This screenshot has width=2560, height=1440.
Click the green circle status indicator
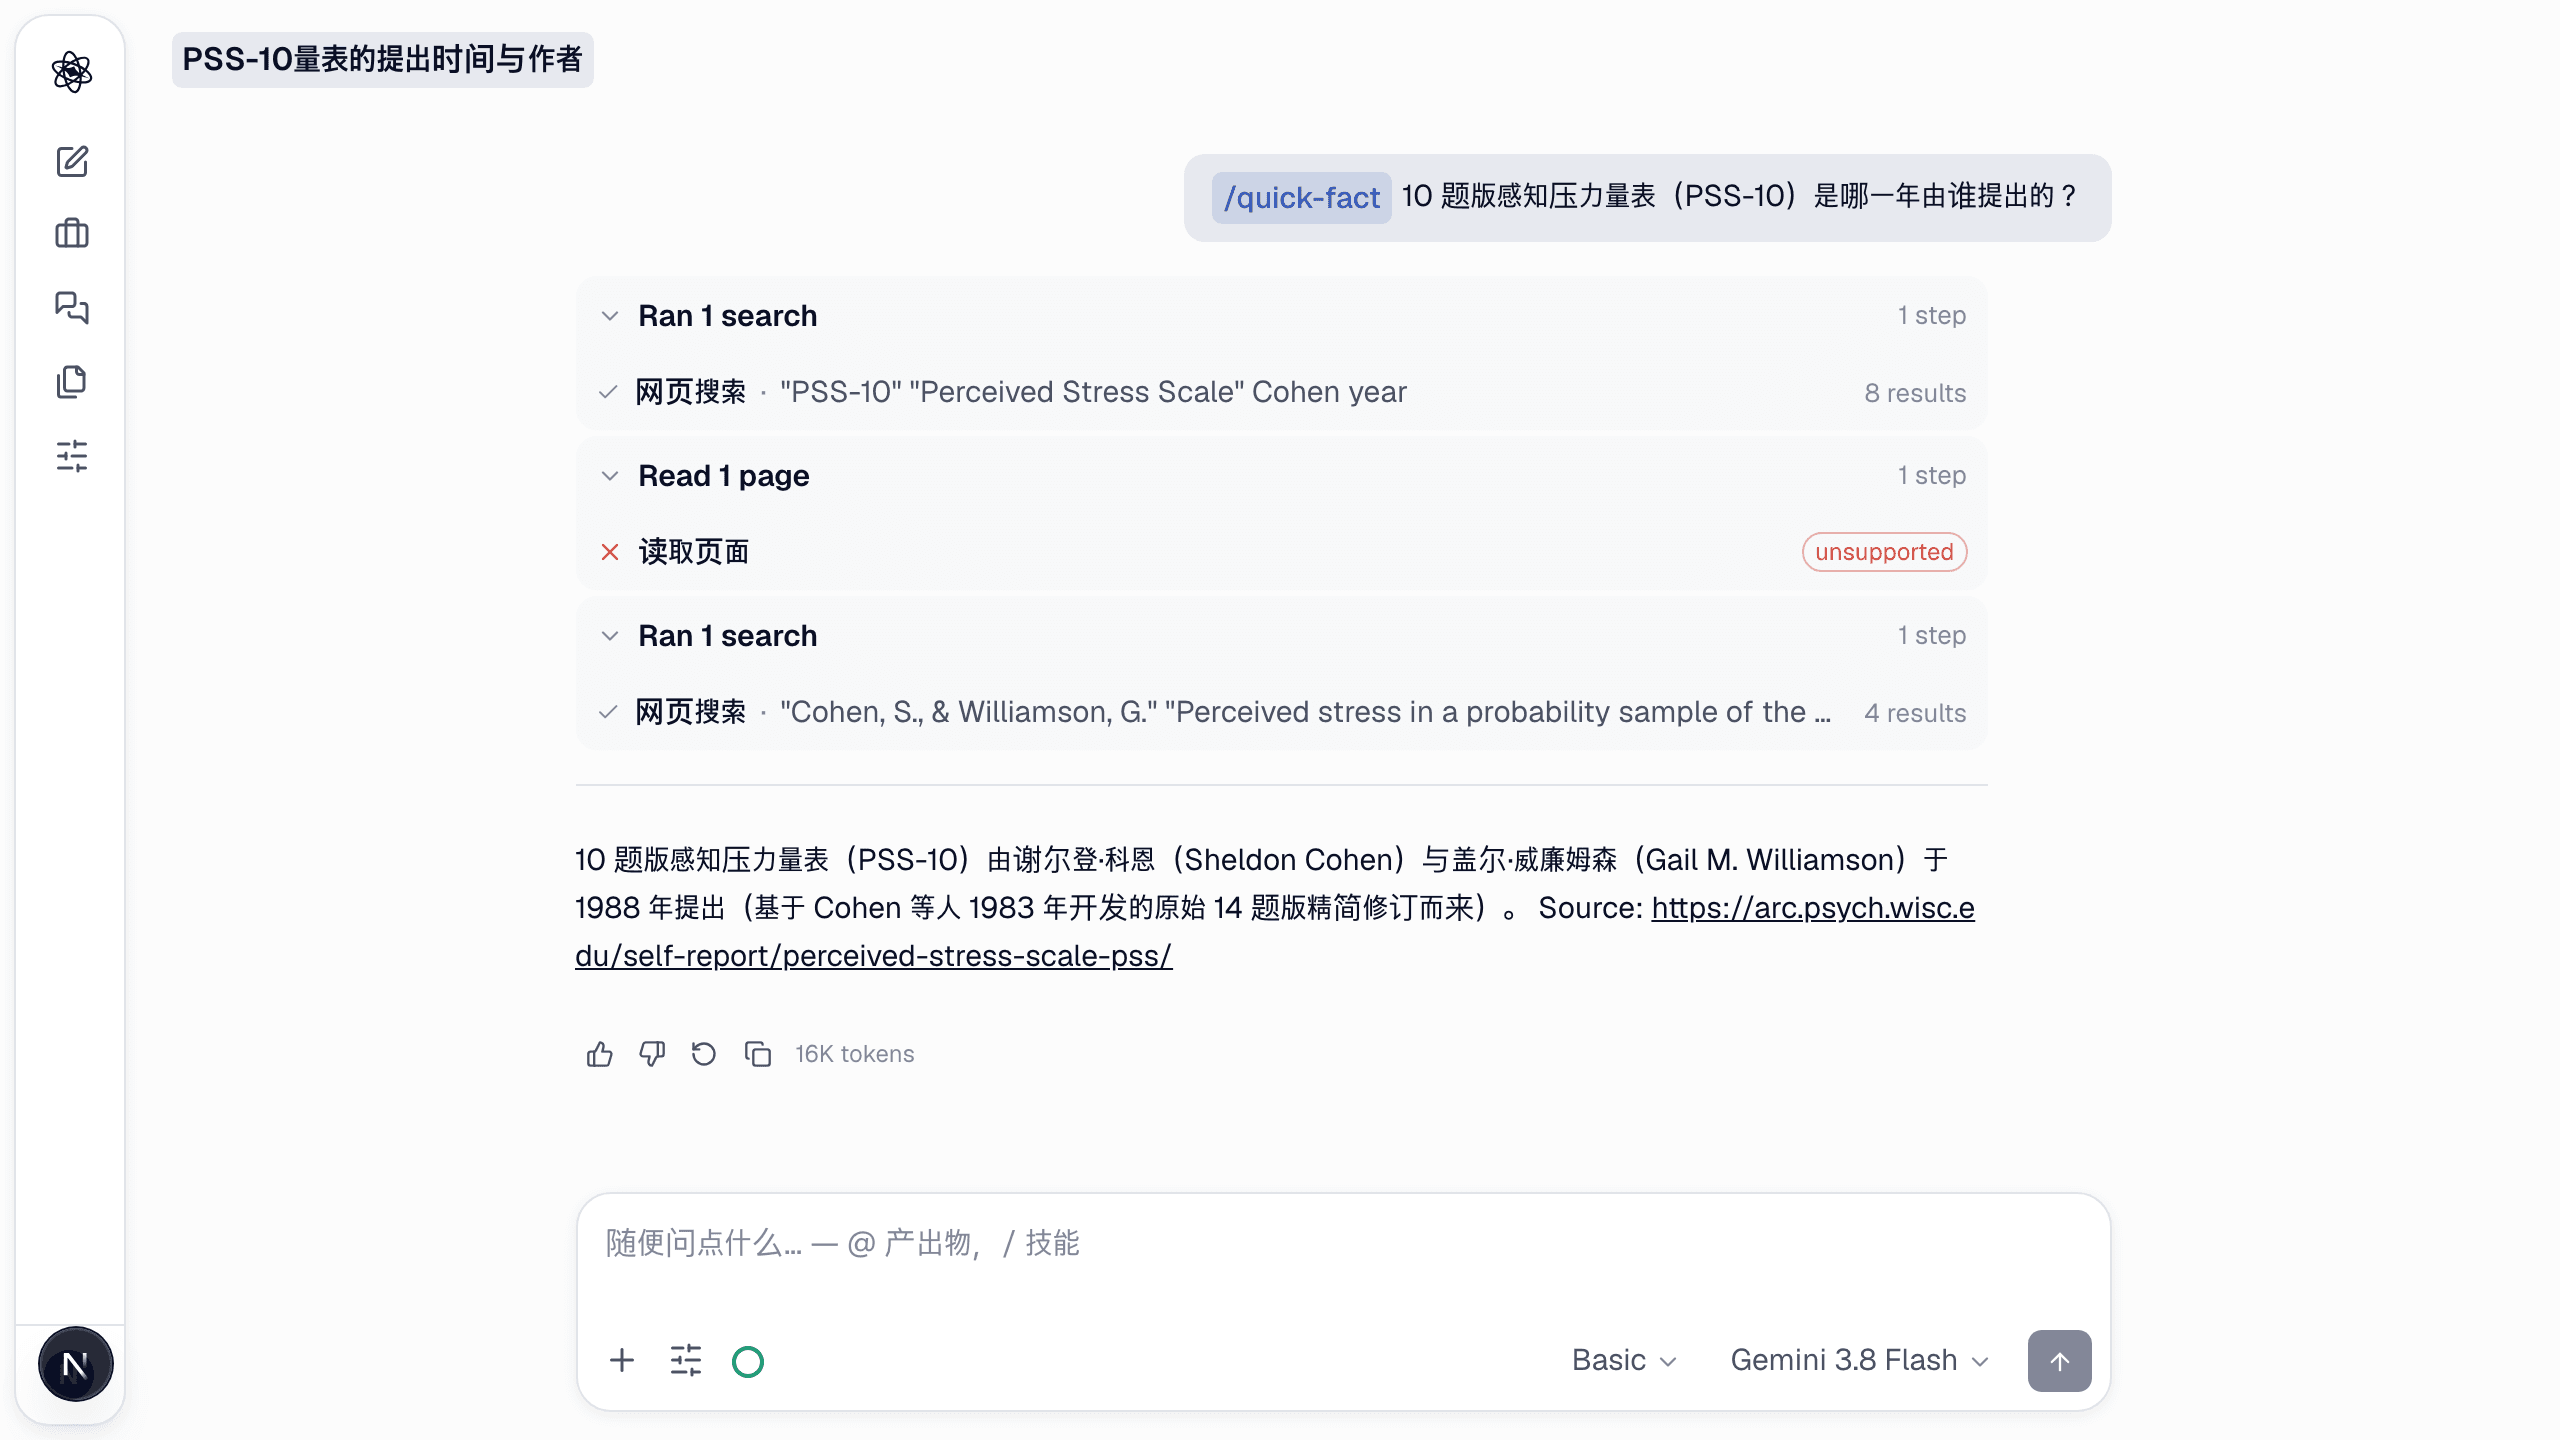[x=748, y=1361]
